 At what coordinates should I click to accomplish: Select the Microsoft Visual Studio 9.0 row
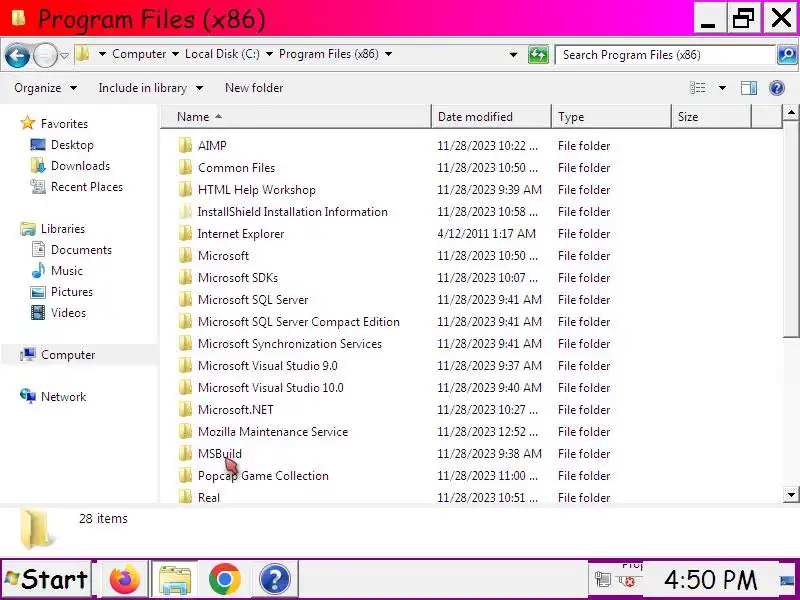[394, 365]
